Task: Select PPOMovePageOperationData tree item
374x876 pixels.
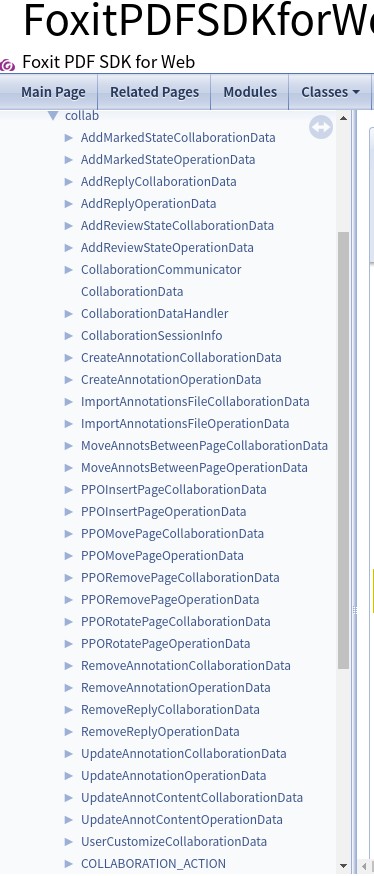Action: [x=162, y=556]
